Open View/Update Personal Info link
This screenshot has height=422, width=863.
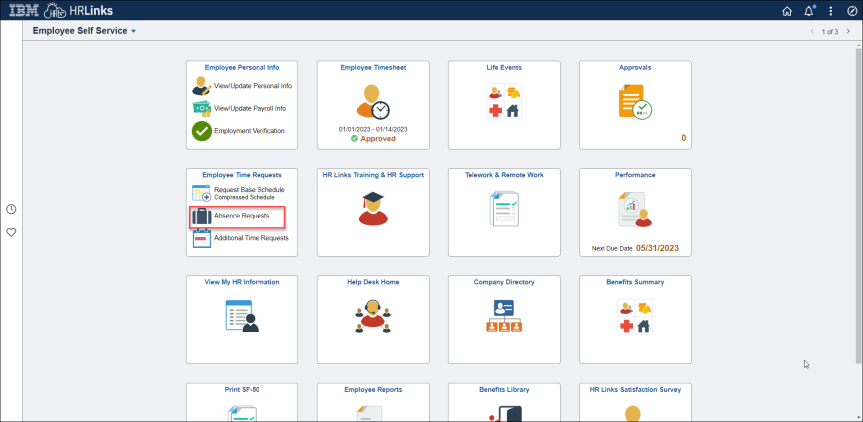(252, 86)
